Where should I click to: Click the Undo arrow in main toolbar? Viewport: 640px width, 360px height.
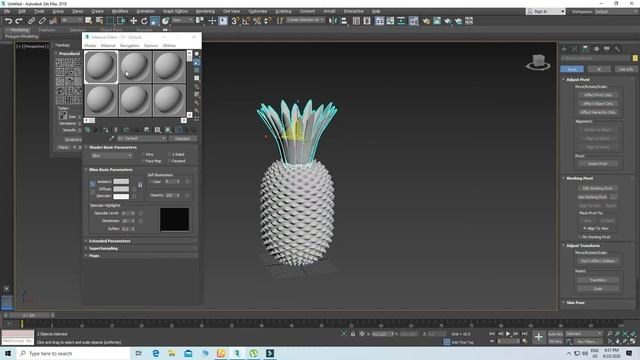coord(8,21)
